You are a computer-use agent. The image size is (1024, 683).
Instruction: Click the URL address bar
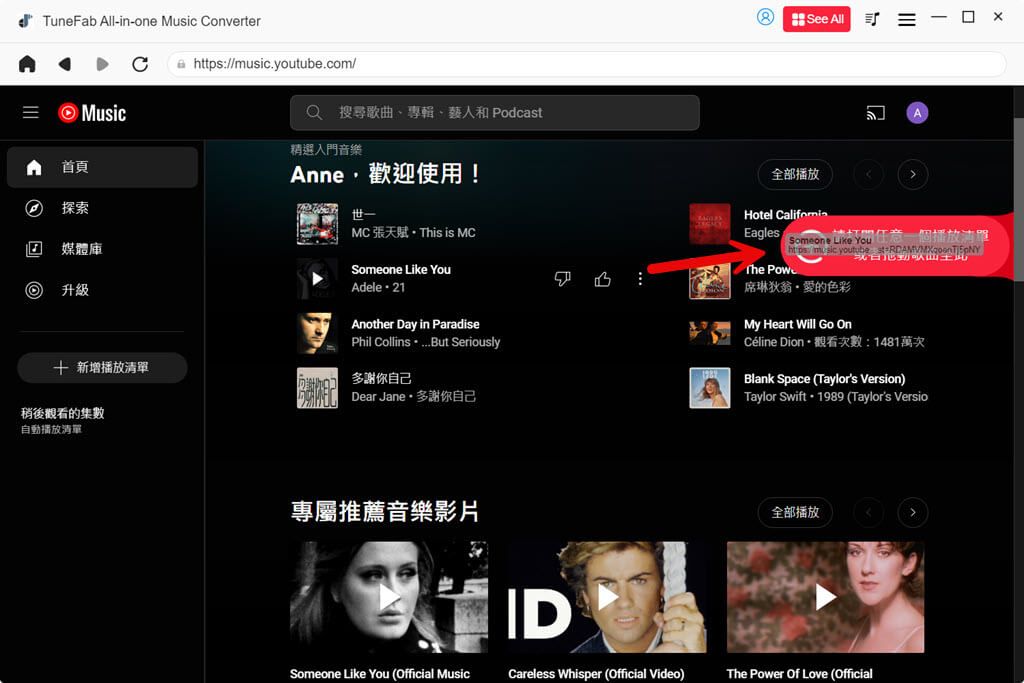586,64
